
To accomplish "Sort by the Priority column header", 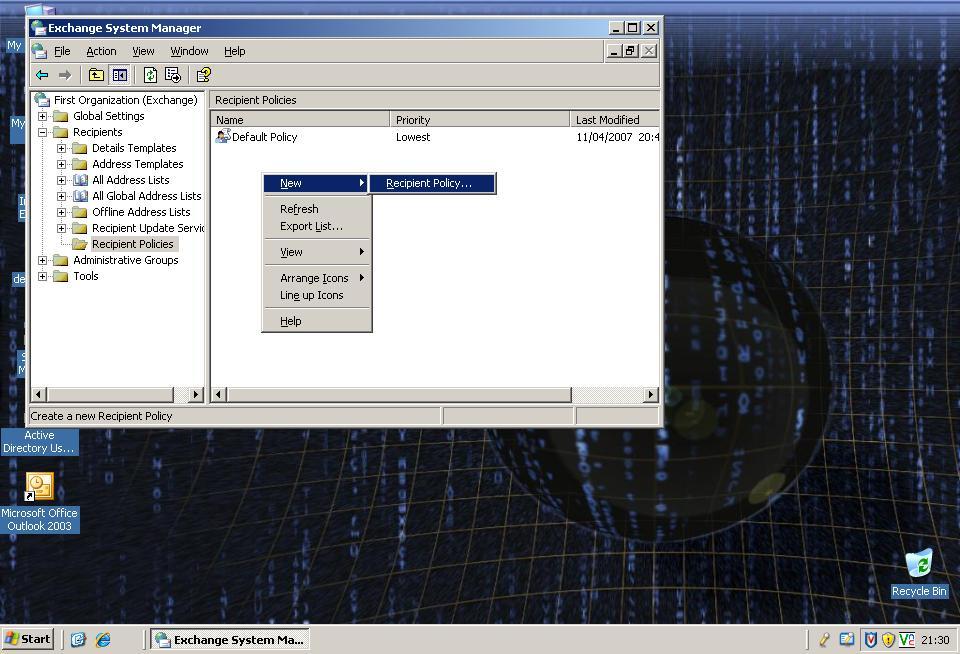I will coord(479,119).
